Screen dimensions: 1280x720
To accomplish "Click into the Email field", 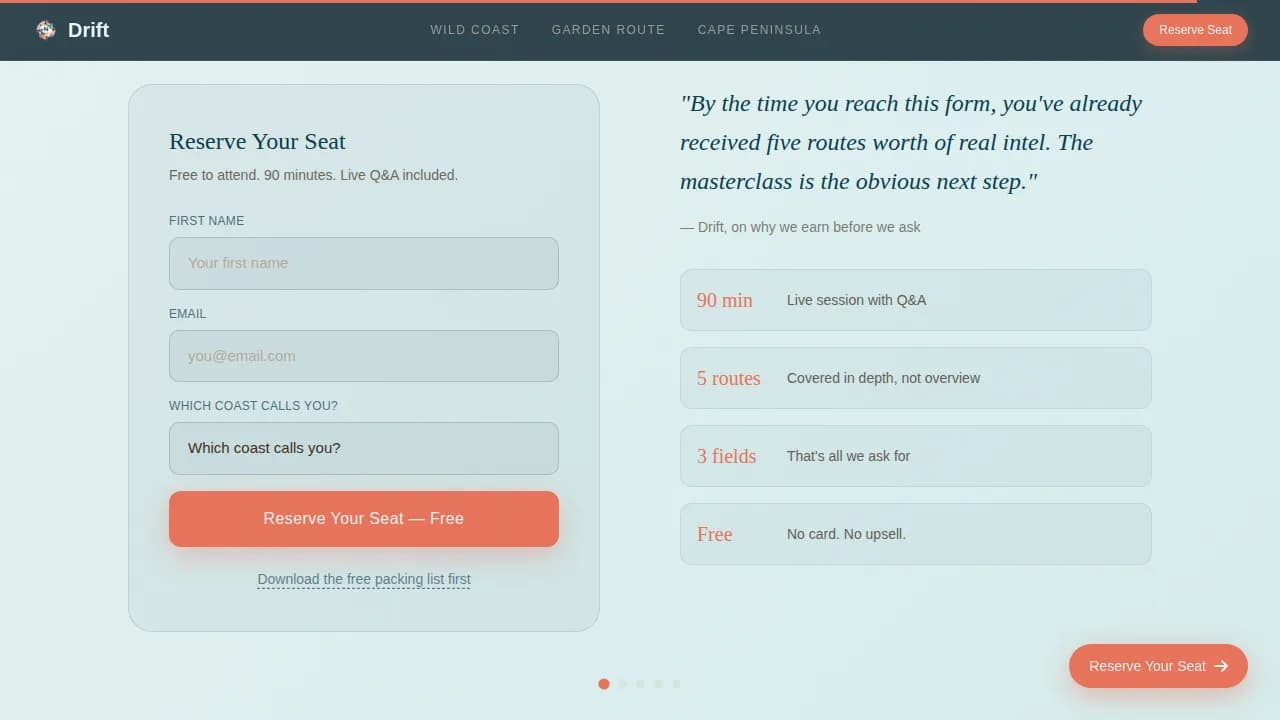I will tap(364, 356).
